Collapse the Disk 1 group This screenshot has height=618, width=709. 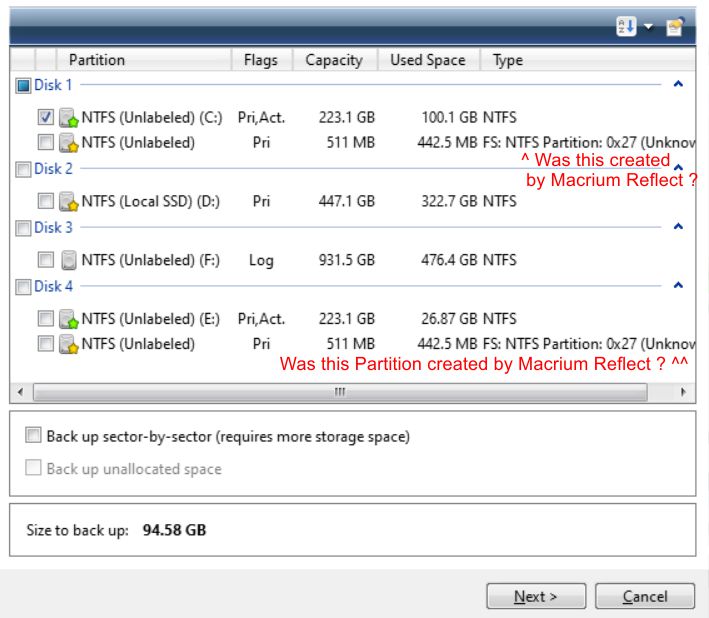[x=678, y=84]
